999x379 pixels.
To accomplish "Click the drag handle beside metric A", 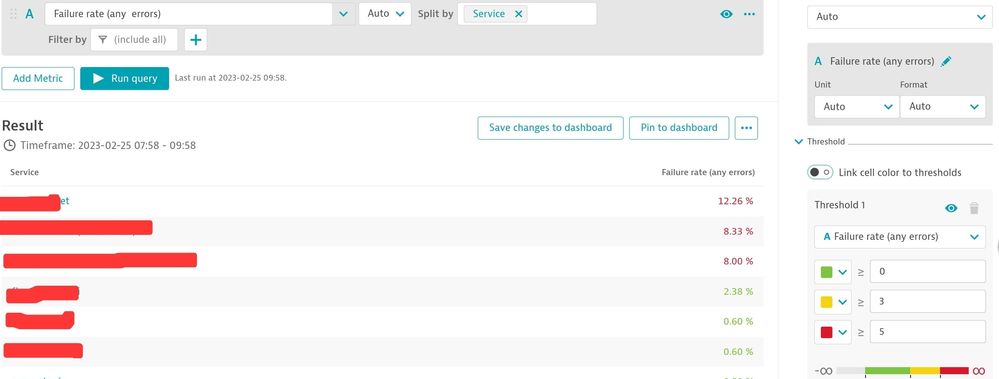I will 13,14.
